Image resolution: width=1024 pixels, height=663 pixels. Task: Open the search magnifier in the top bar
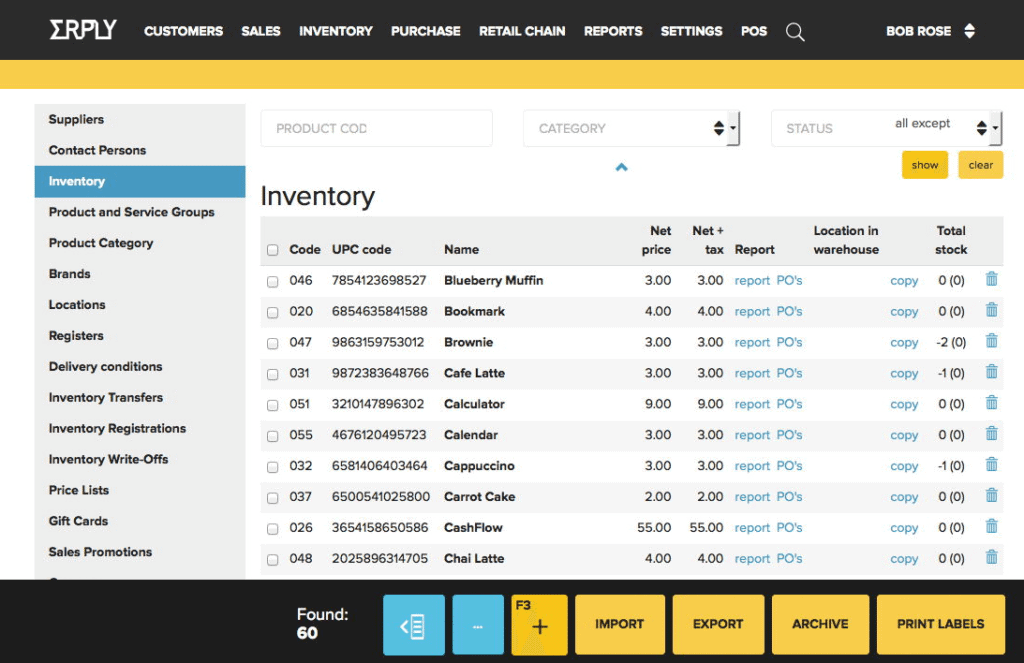795,31
